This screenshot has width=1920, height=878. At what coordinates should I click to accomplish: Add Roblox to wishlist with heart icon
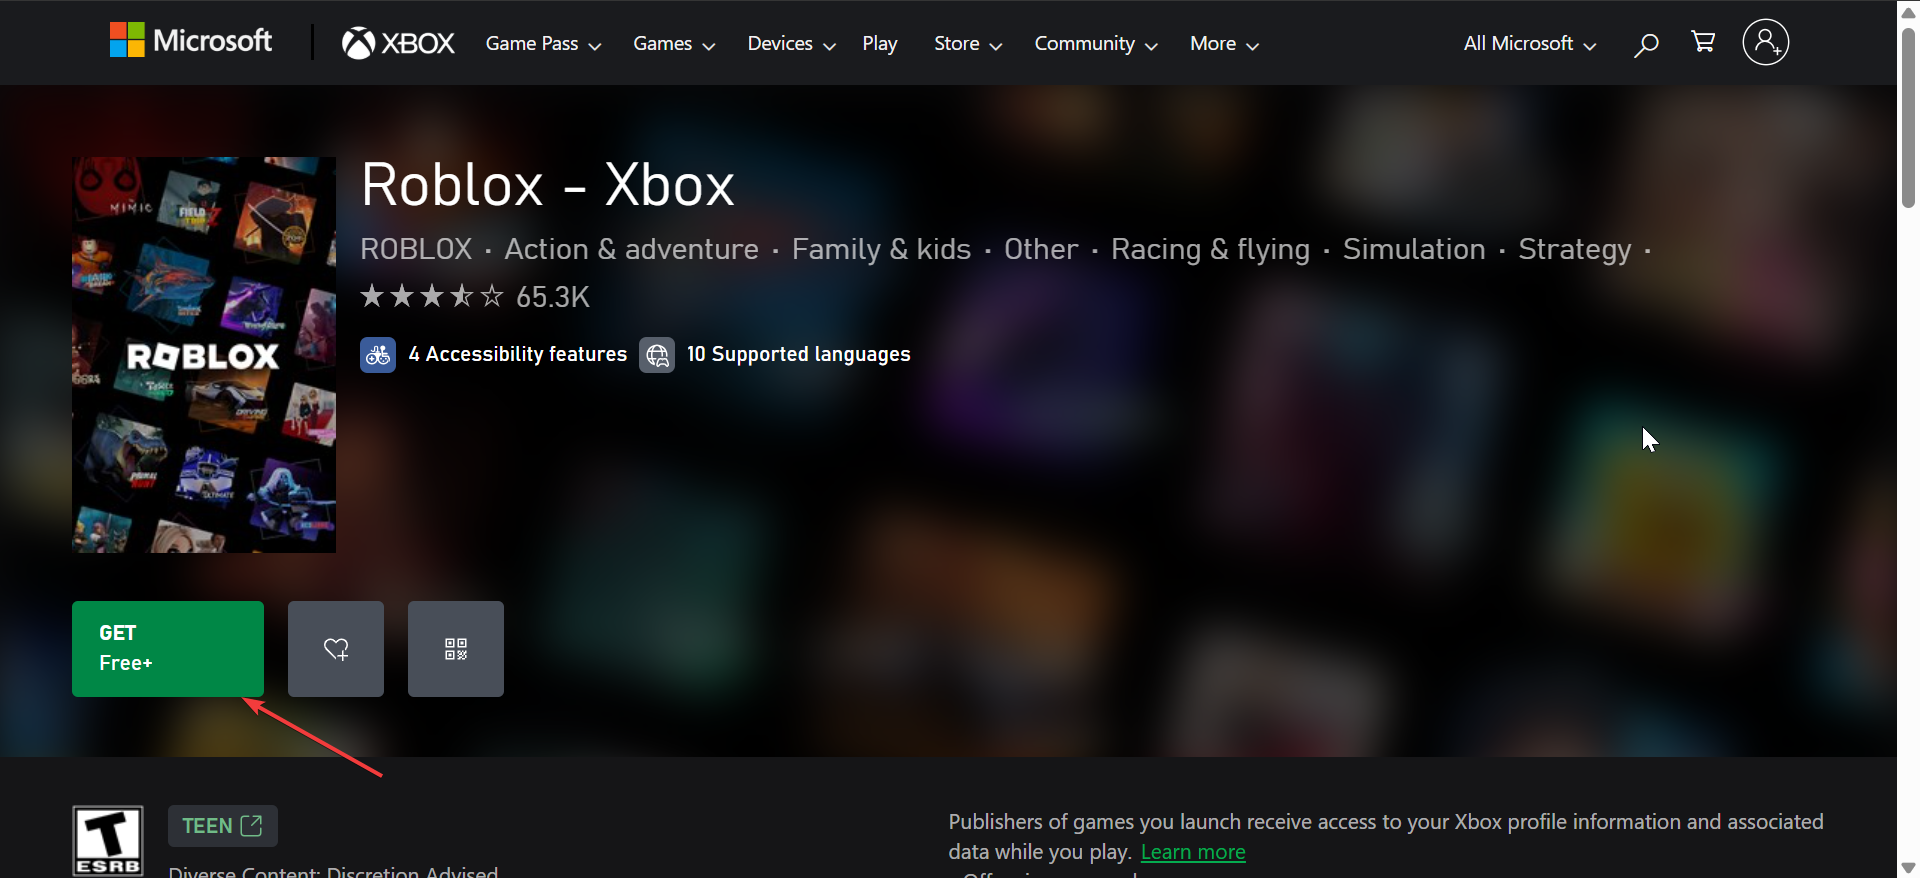[336, 649]
